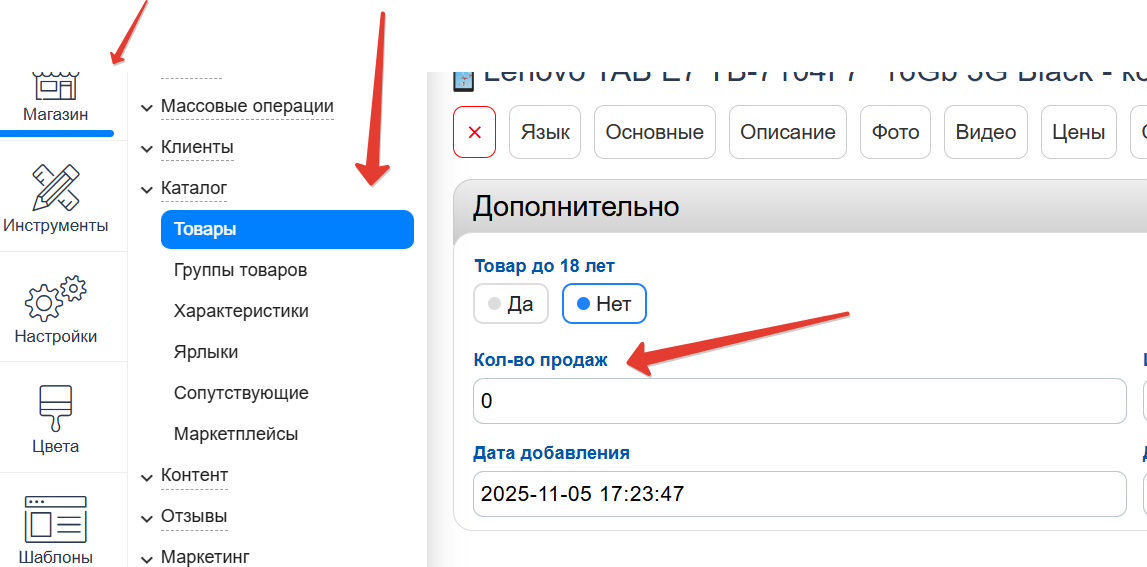This screenshot has height=567, width=1147.
Task: Expand the Клиенты menu group
Action: click(197, 147)
